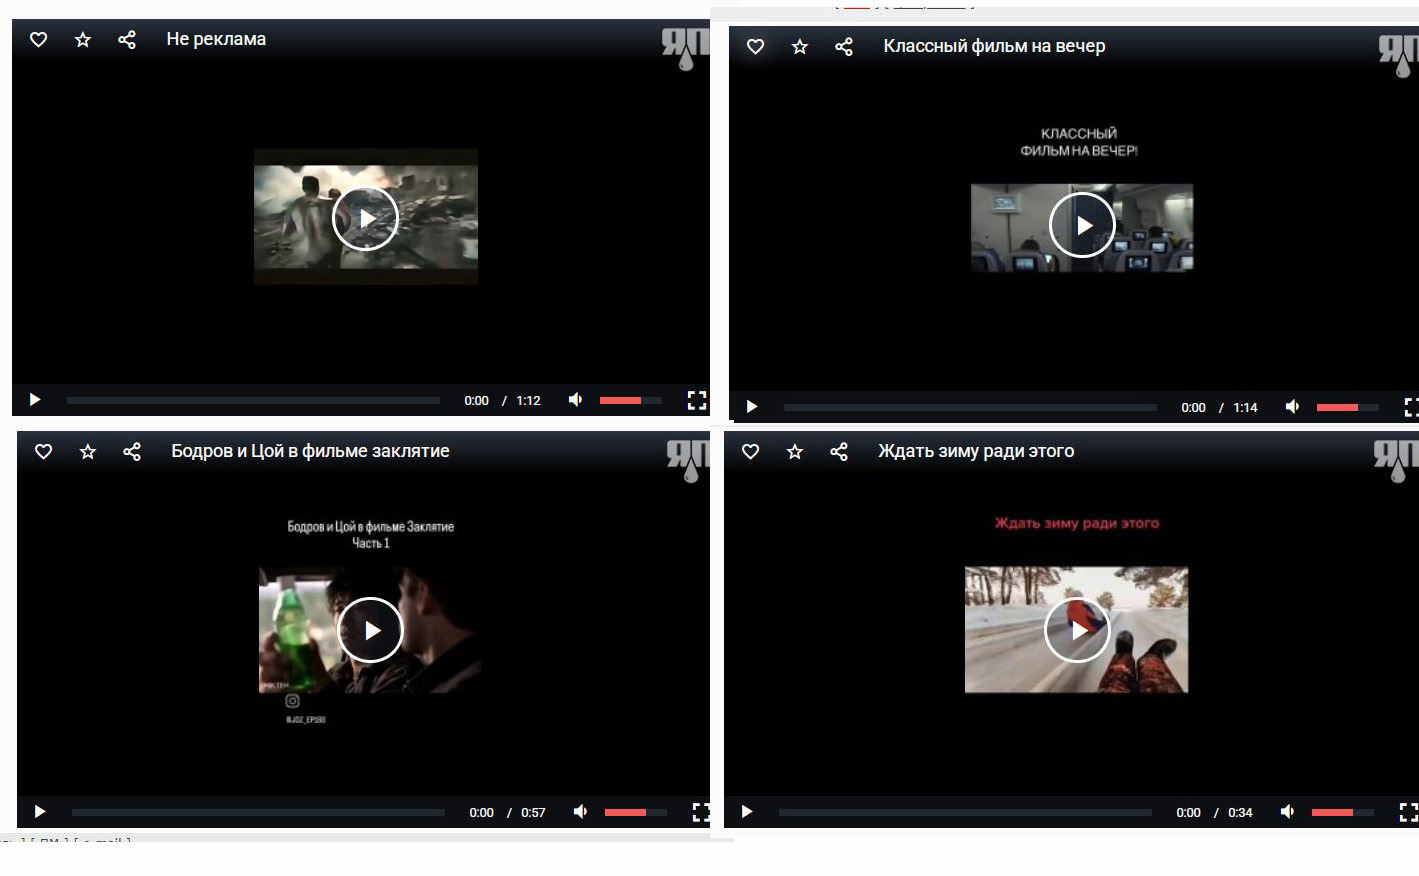Click the red "Ждать зиму ради этого" caption
Viewport: 1419px width, 876px height.
coord(1077,523)
